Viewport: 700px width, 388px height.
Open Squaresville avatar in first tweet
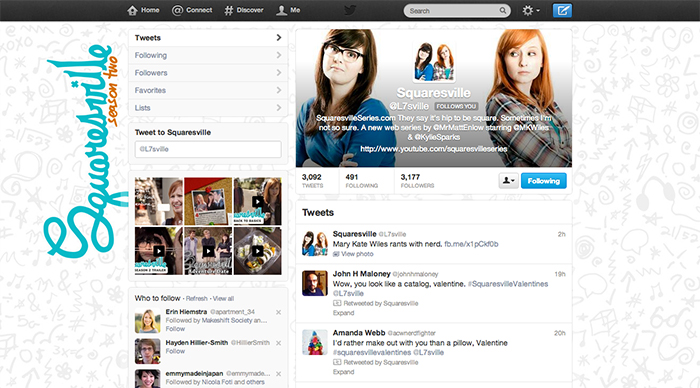315,243
